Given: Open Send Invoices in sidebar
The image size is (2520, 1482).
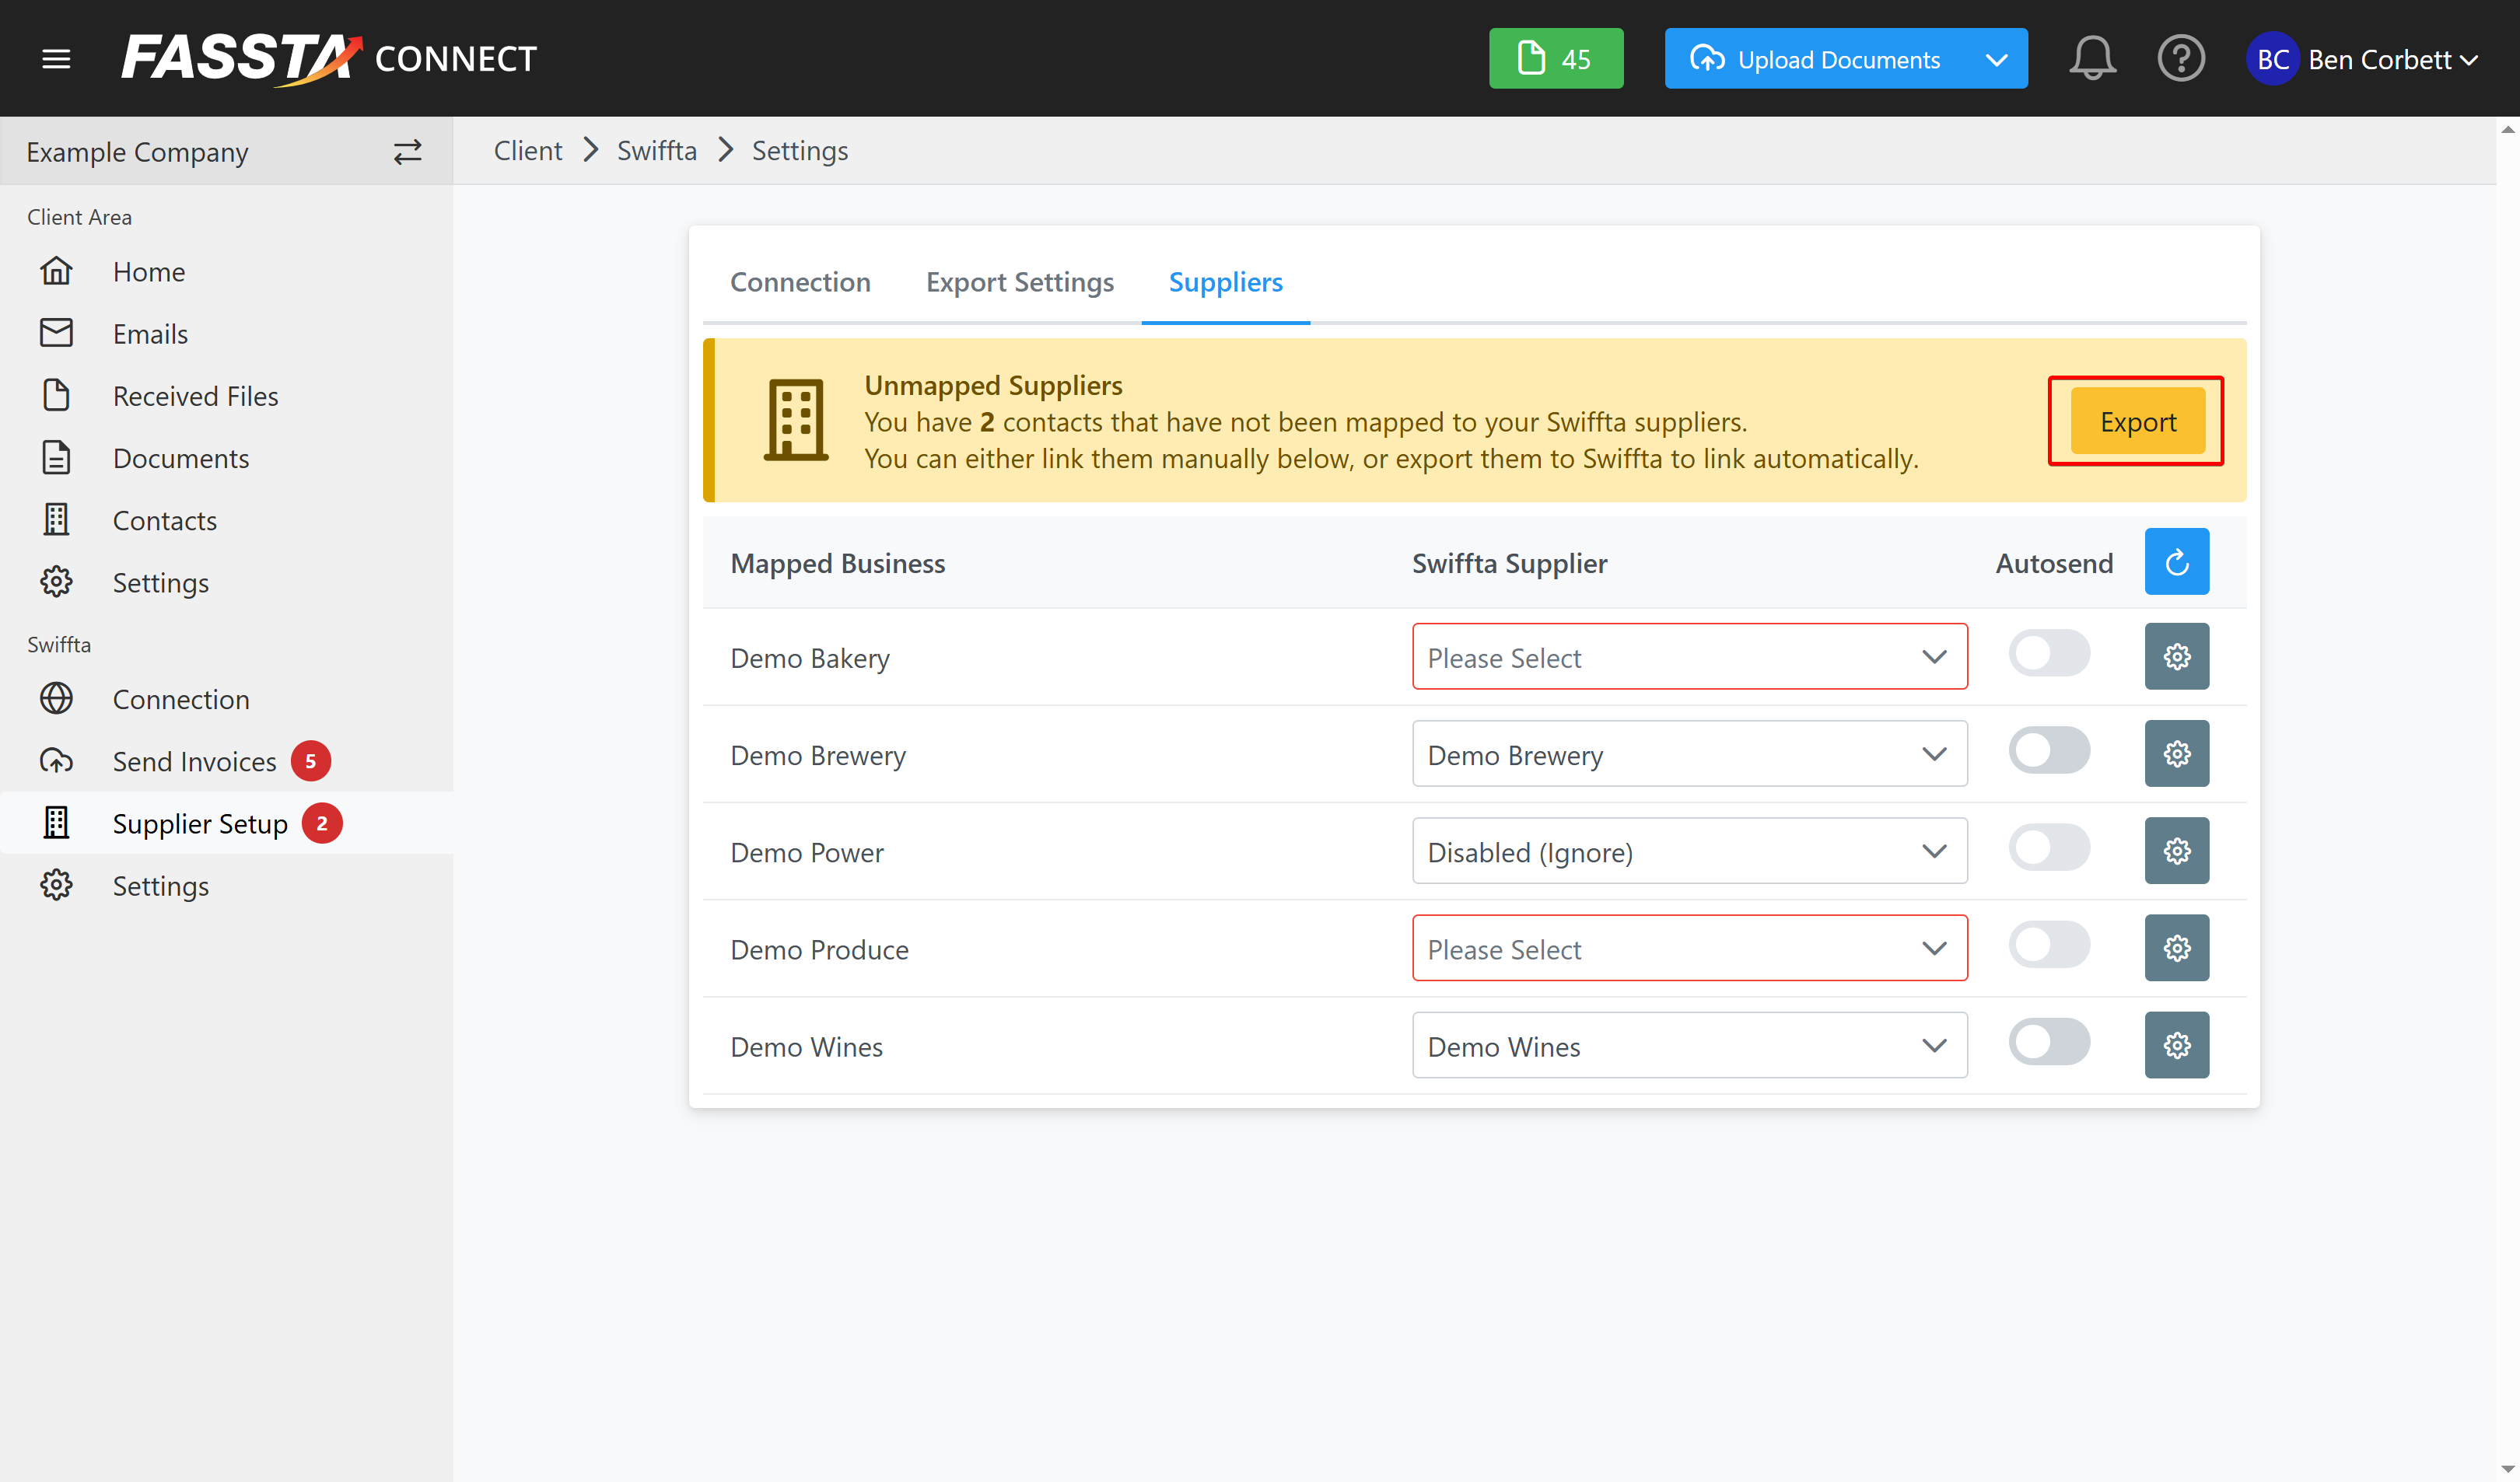Looking at the screenshot, I should 194,762.
